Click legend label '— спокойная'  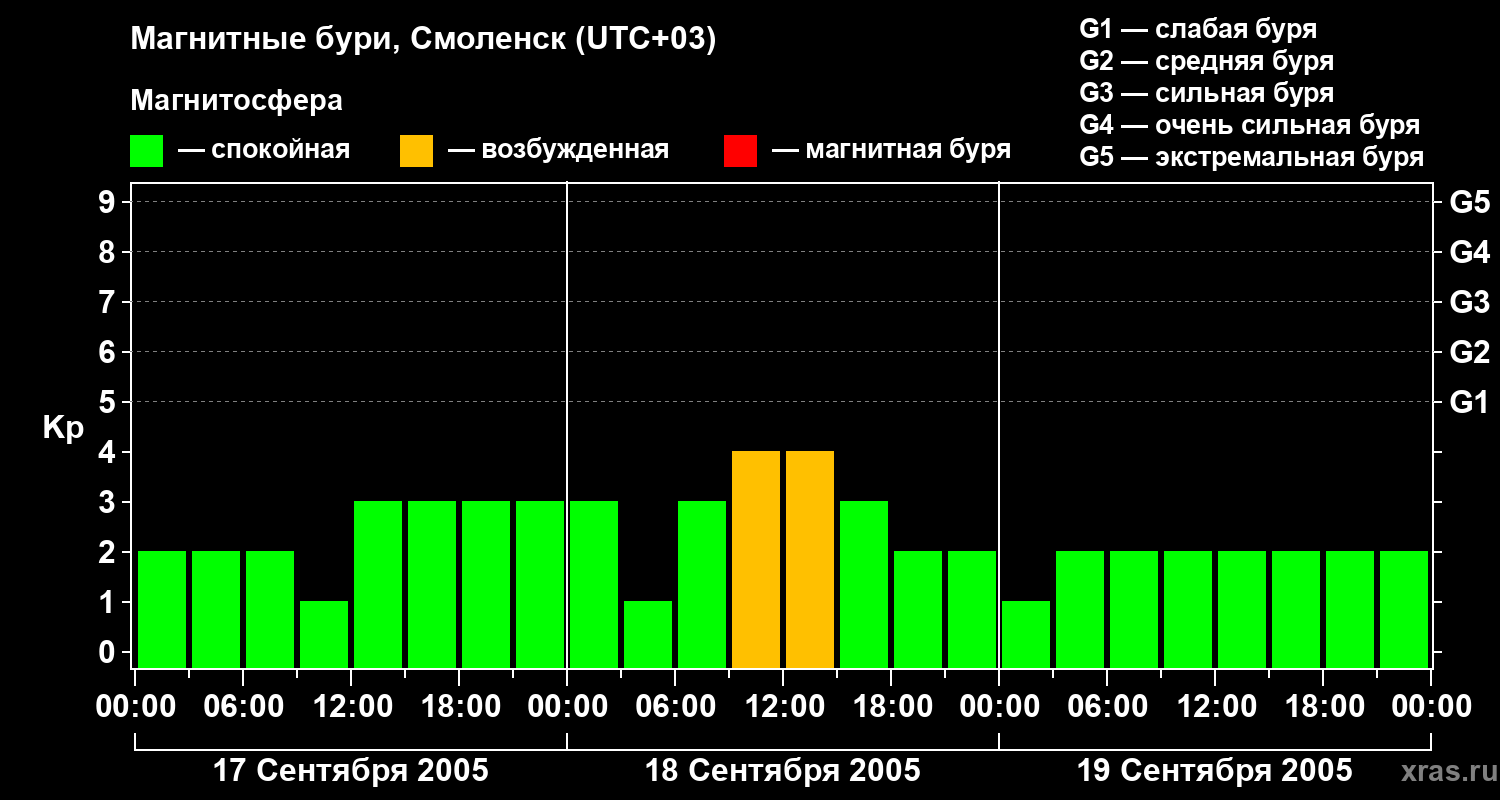(x=264, y=150)
